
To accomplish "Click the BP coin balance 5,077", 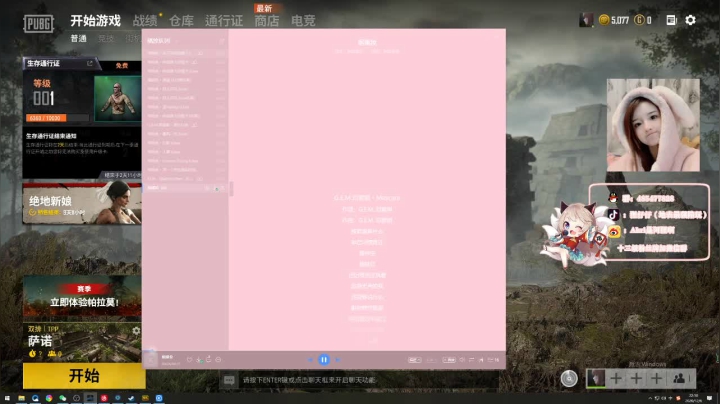I will point(614,20).
